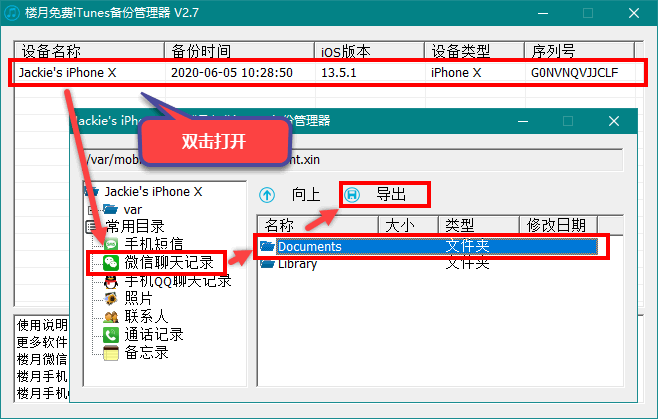The width and height of the screenshot is (658, 419).
Task: Click 设备名称 column header in main window
Action: [89, 51]
